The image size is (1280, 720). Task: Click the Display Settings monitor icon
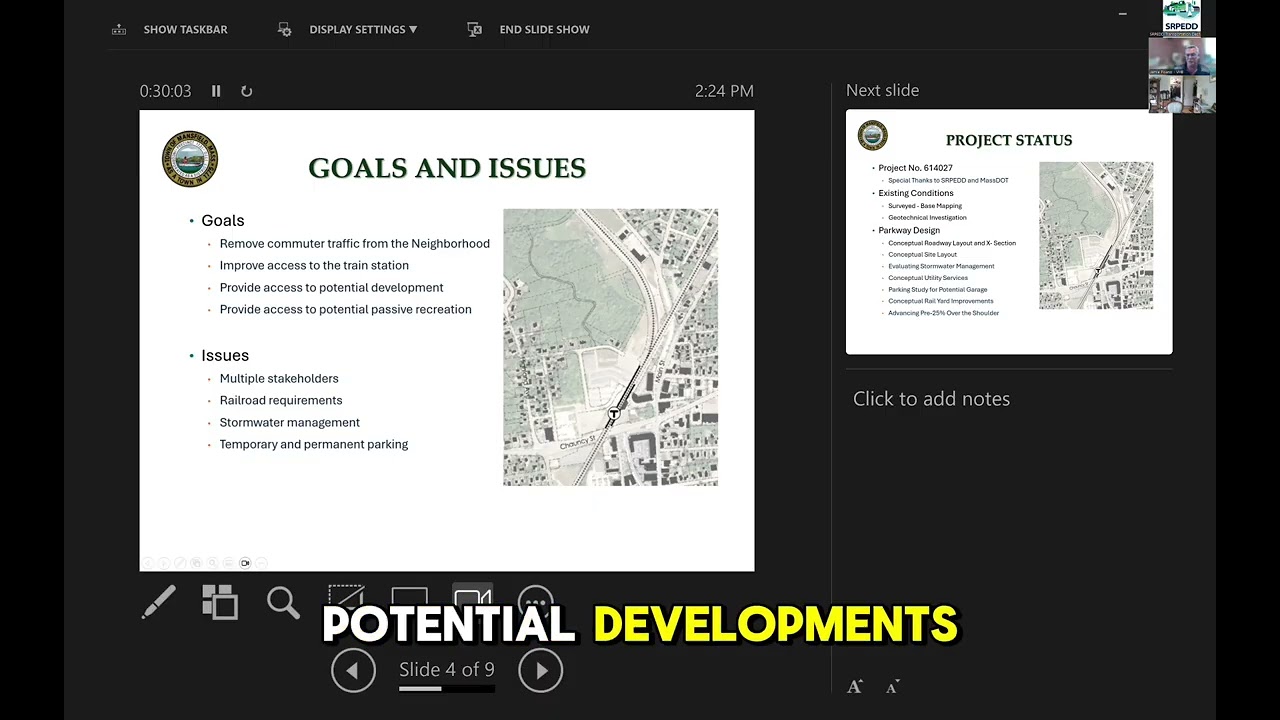click(x=285, y=30)
